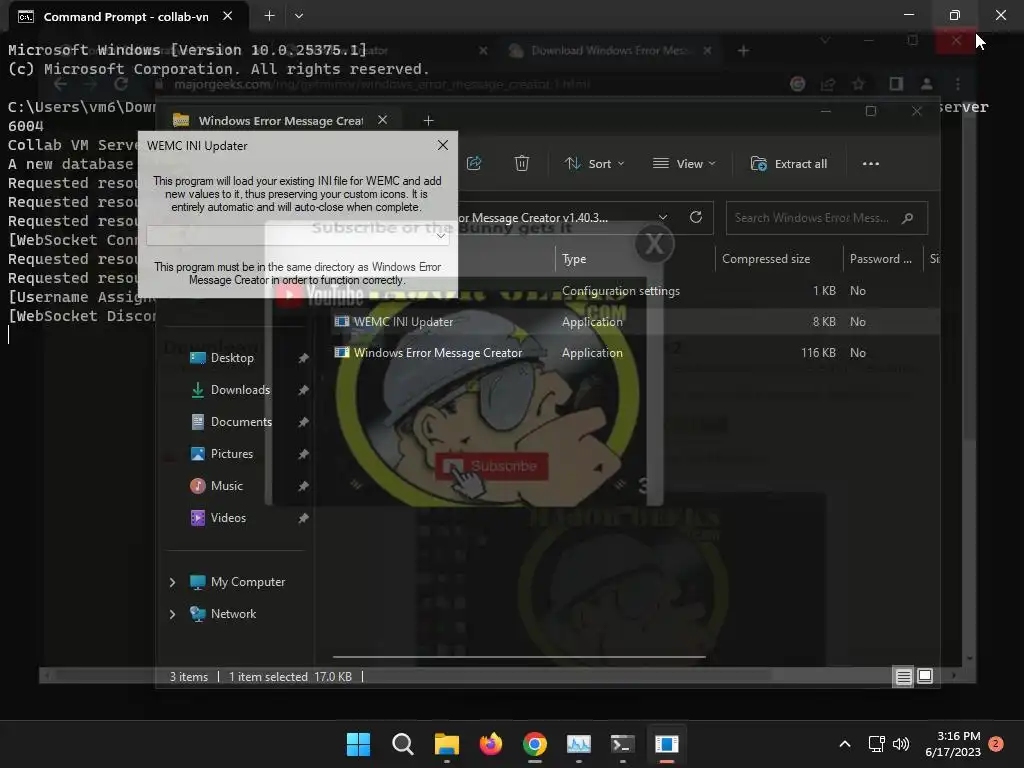Image resolution: width=1024 pixels, height=768 pixels.
Task: Select My Computer in the sidebar
Action: point(248,582)
